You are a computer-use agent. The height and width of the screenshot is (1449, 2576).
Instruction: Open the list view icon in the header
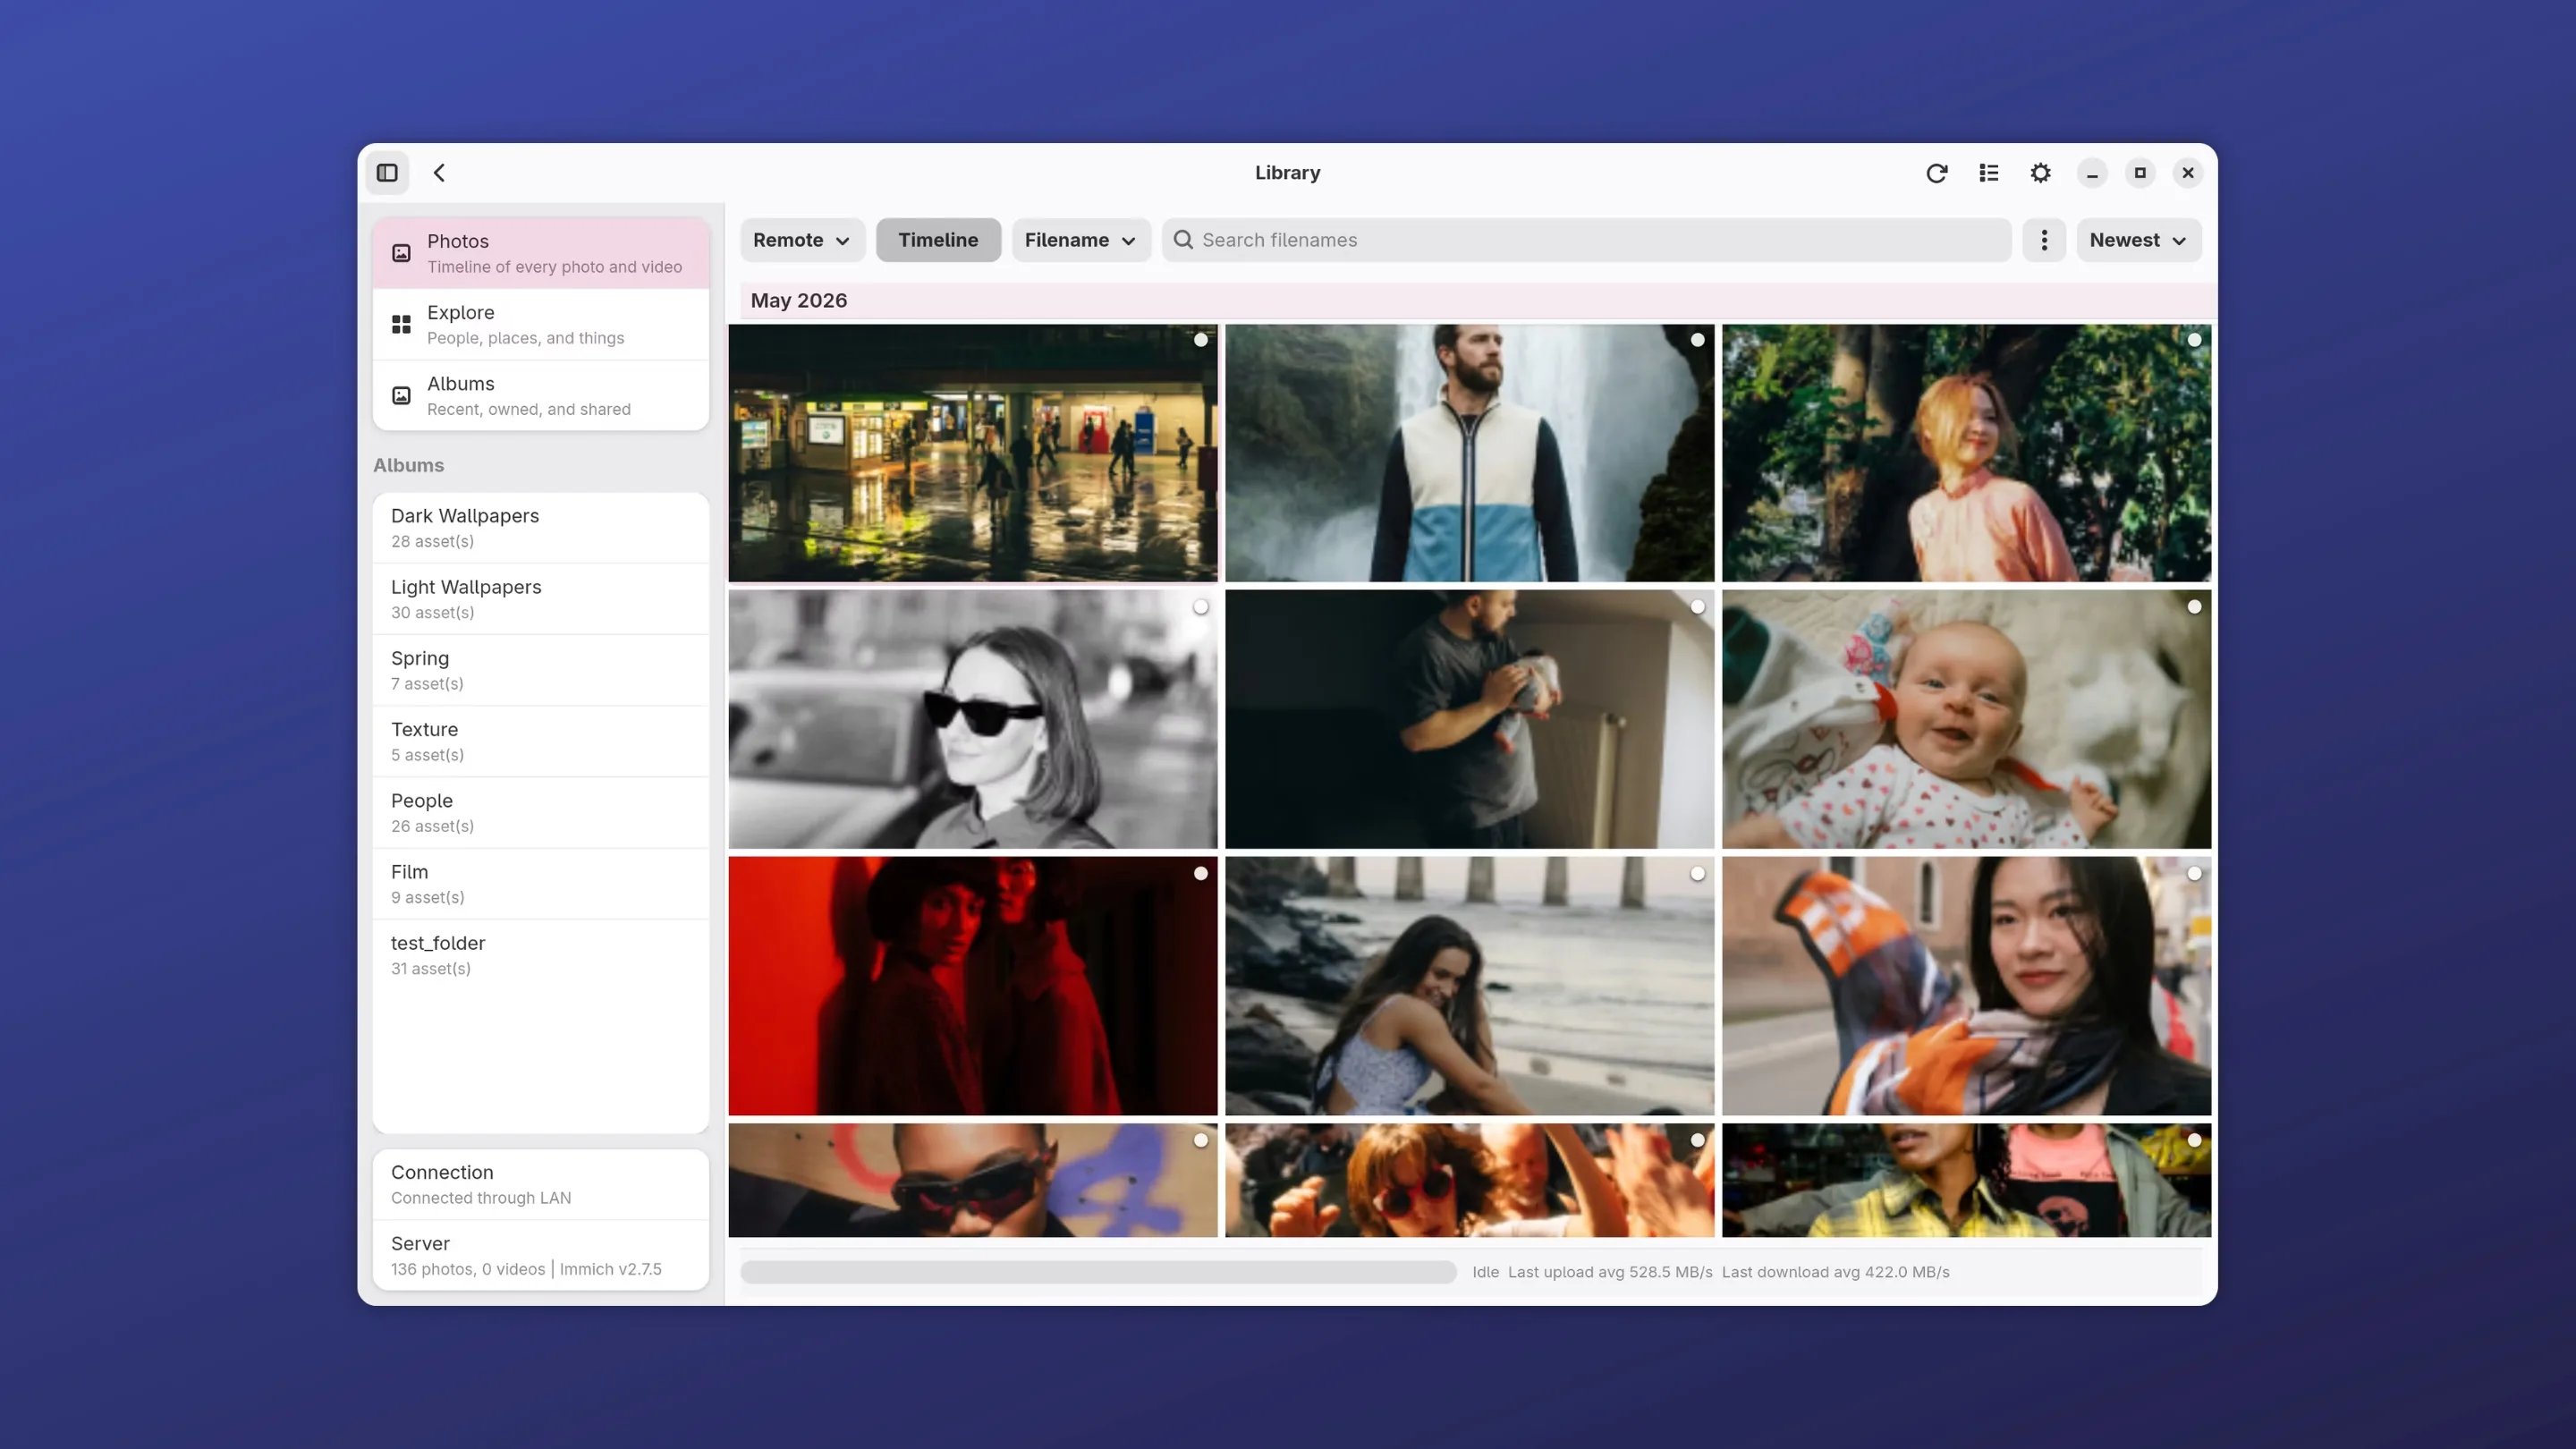1988,173
